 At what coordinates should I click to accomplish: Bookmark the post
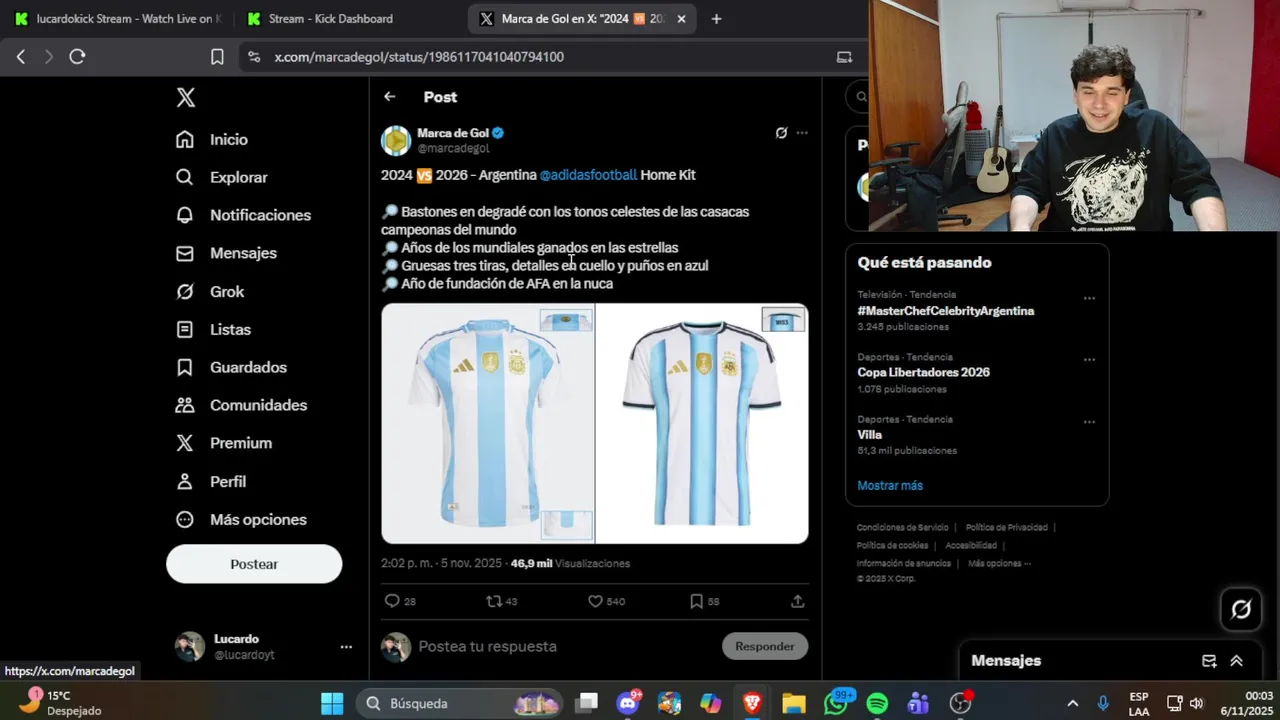pos(696,601)
